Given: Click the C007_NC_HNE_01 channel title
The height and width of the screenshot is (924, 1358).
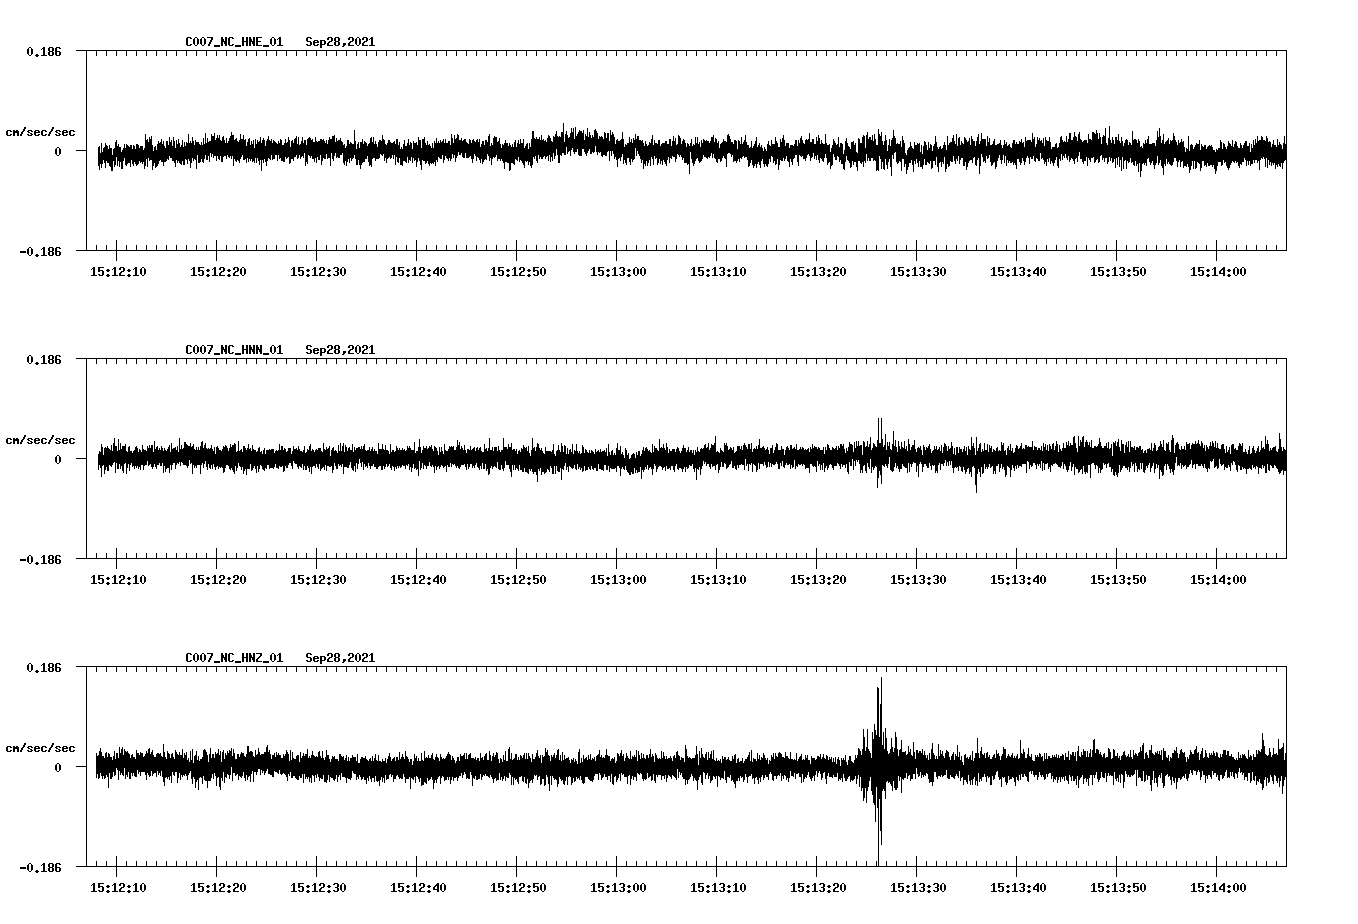Looking at the screenshot, I should (x=234, y=42).
